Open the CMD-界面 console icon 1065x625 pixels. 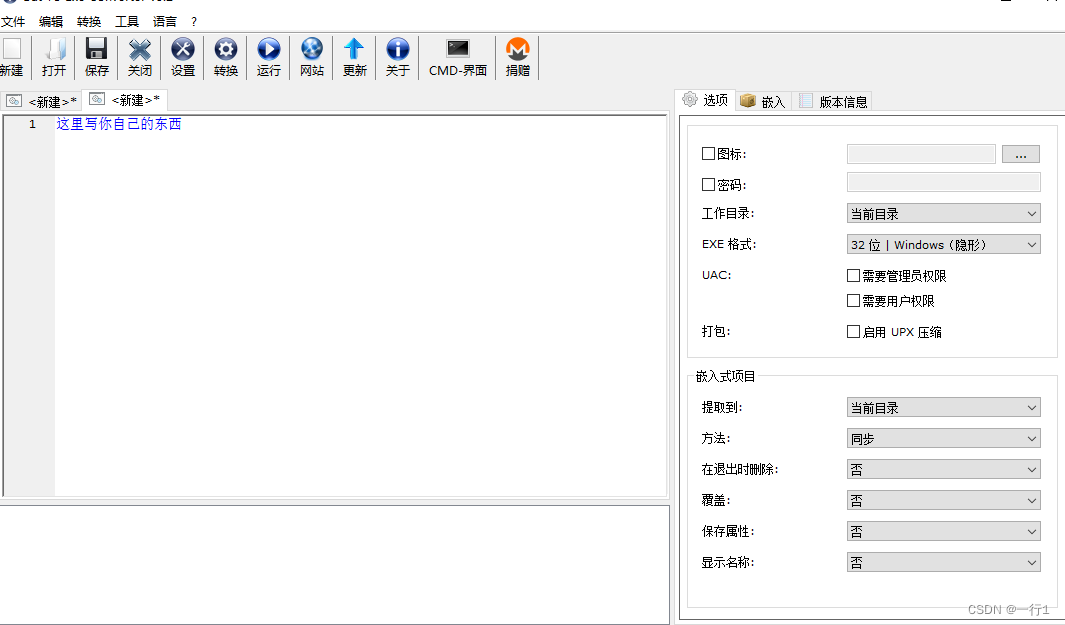(x=458, y=49)
